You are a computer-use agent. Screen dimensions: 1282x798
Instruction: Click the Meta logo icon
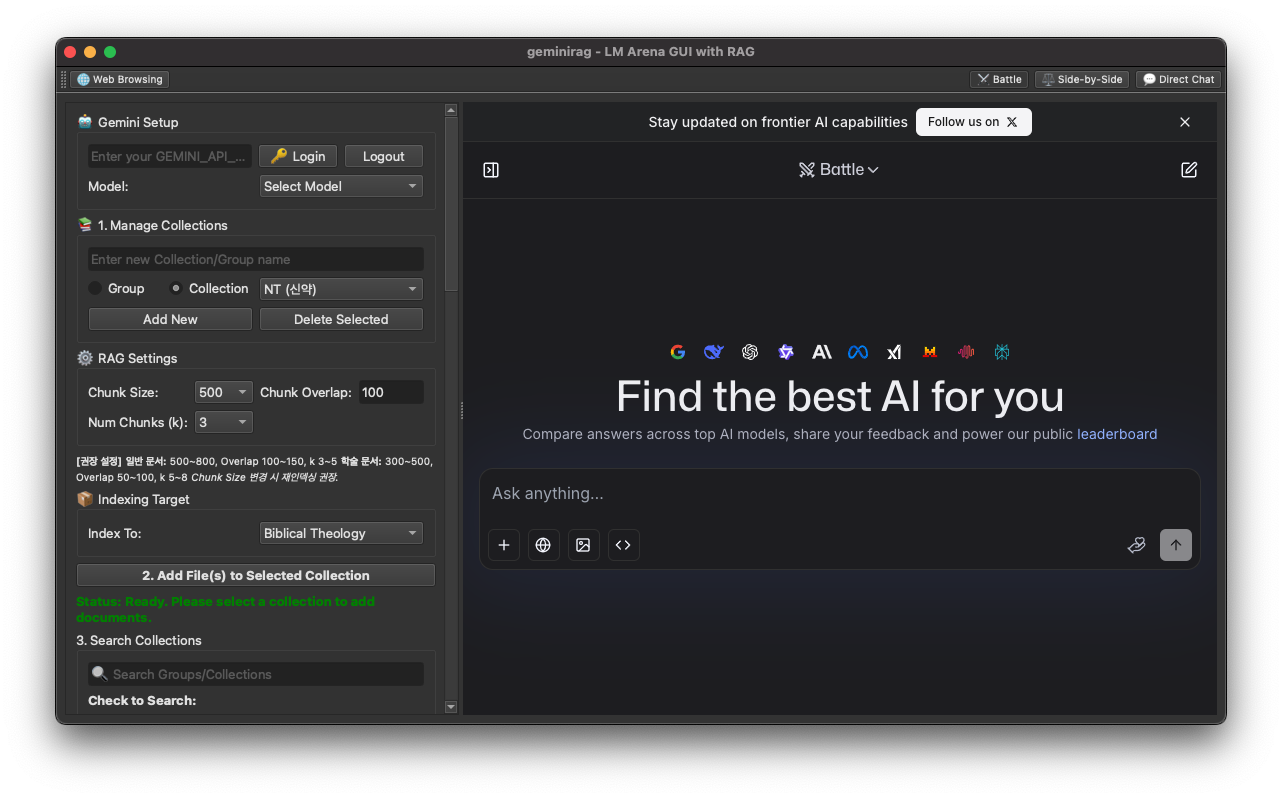point(858,352)
